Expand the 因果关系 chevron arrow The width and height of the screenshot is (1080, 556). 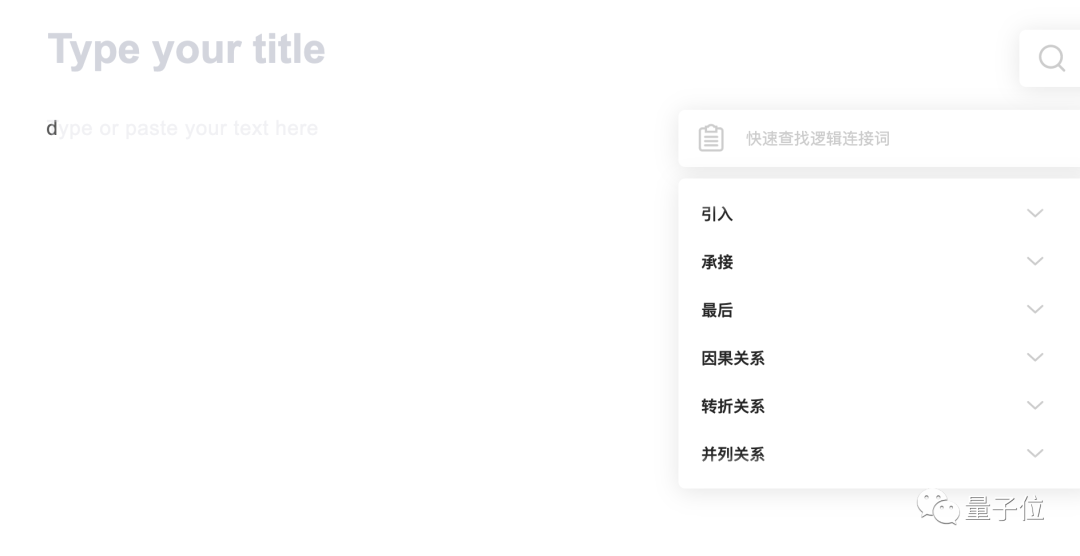pyautogui.click(x=1035, y=357)
